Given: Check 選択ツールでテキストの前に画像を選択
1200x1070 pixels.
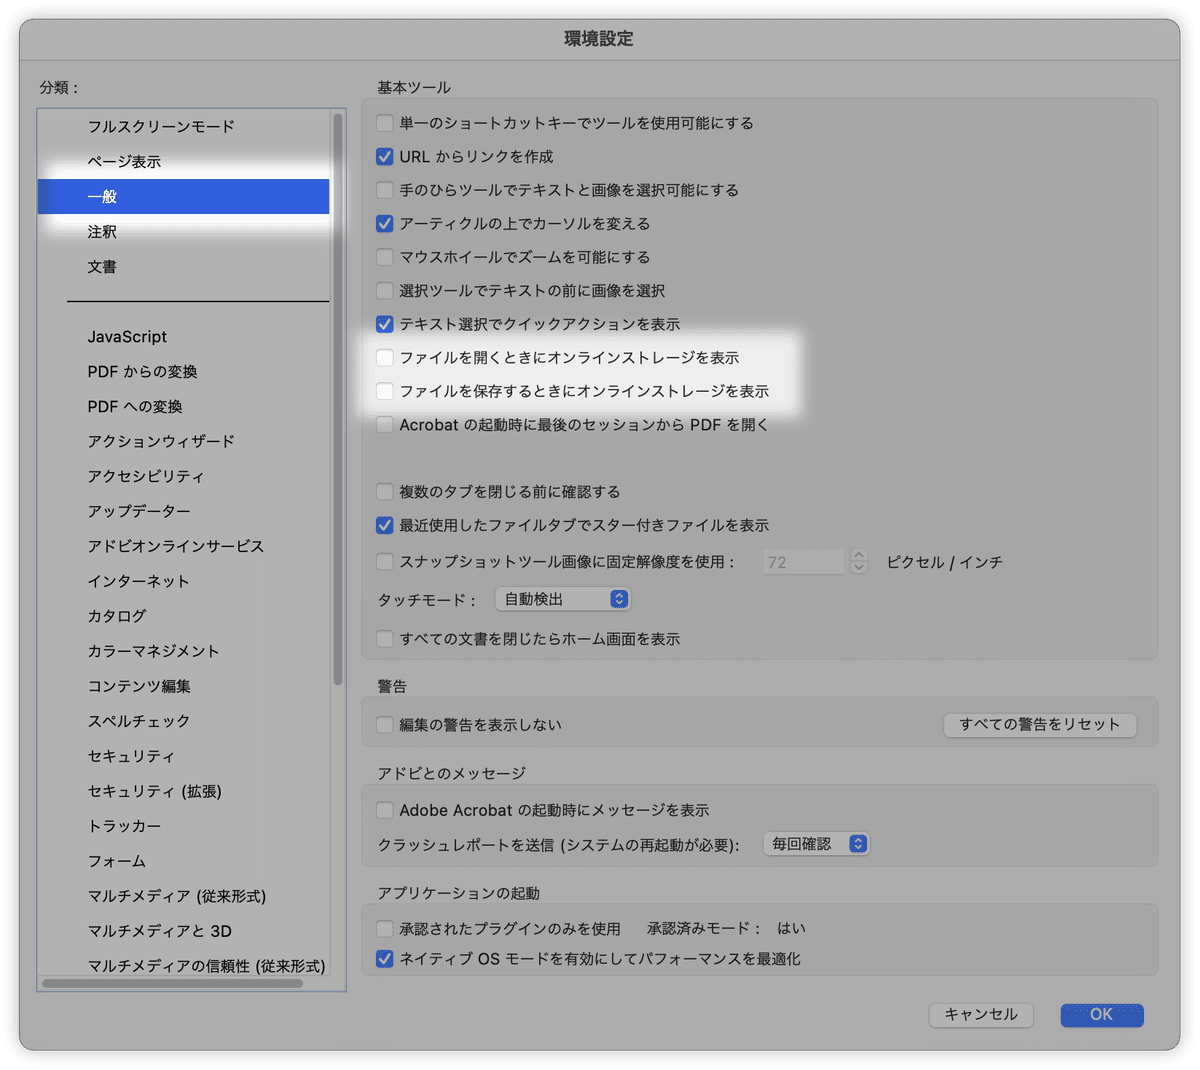Looking at the screenshot, I should pyautogui.click(x=385, y=291).
